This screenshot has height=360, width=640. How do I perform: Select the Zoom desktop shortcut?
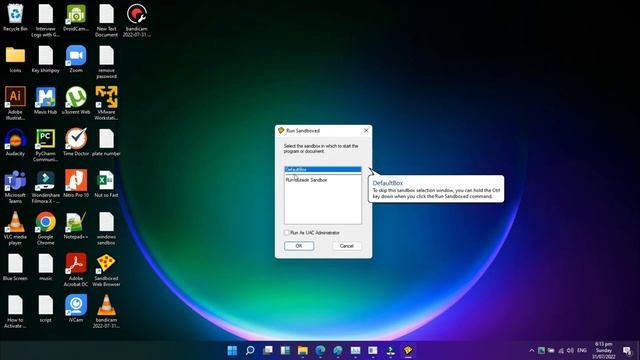(76, 59)
